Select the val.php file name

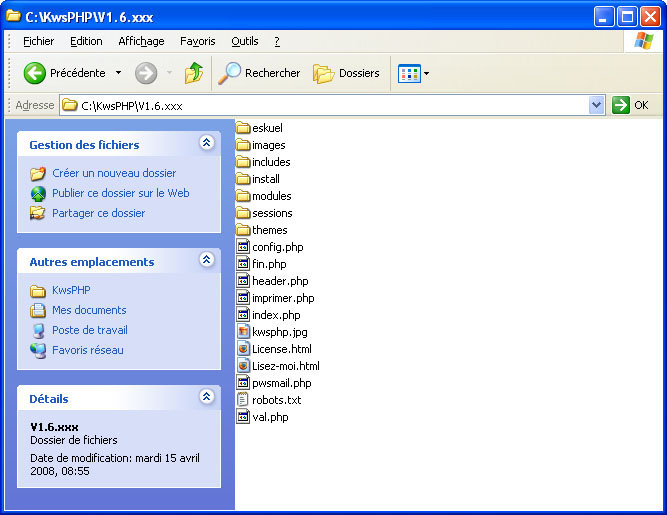[x=270, y=417]
